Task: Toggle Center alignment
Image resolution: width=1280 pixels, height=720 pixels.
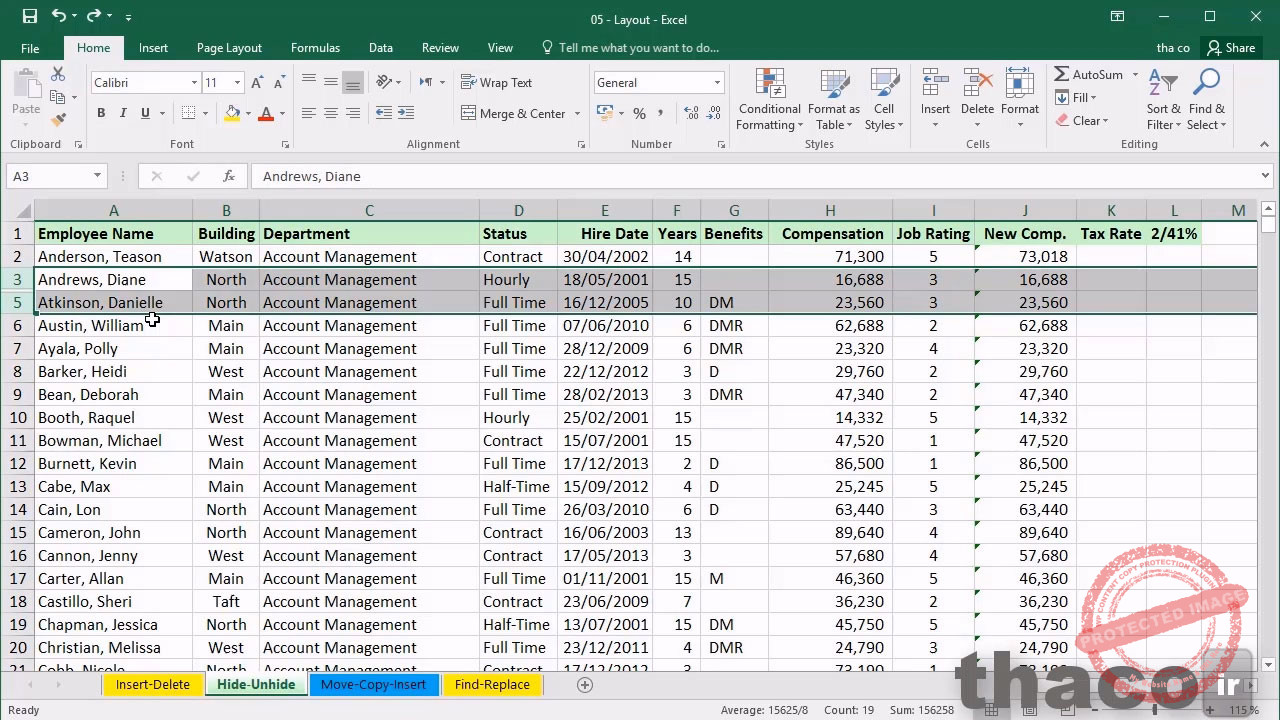Action: pos(330,114)
